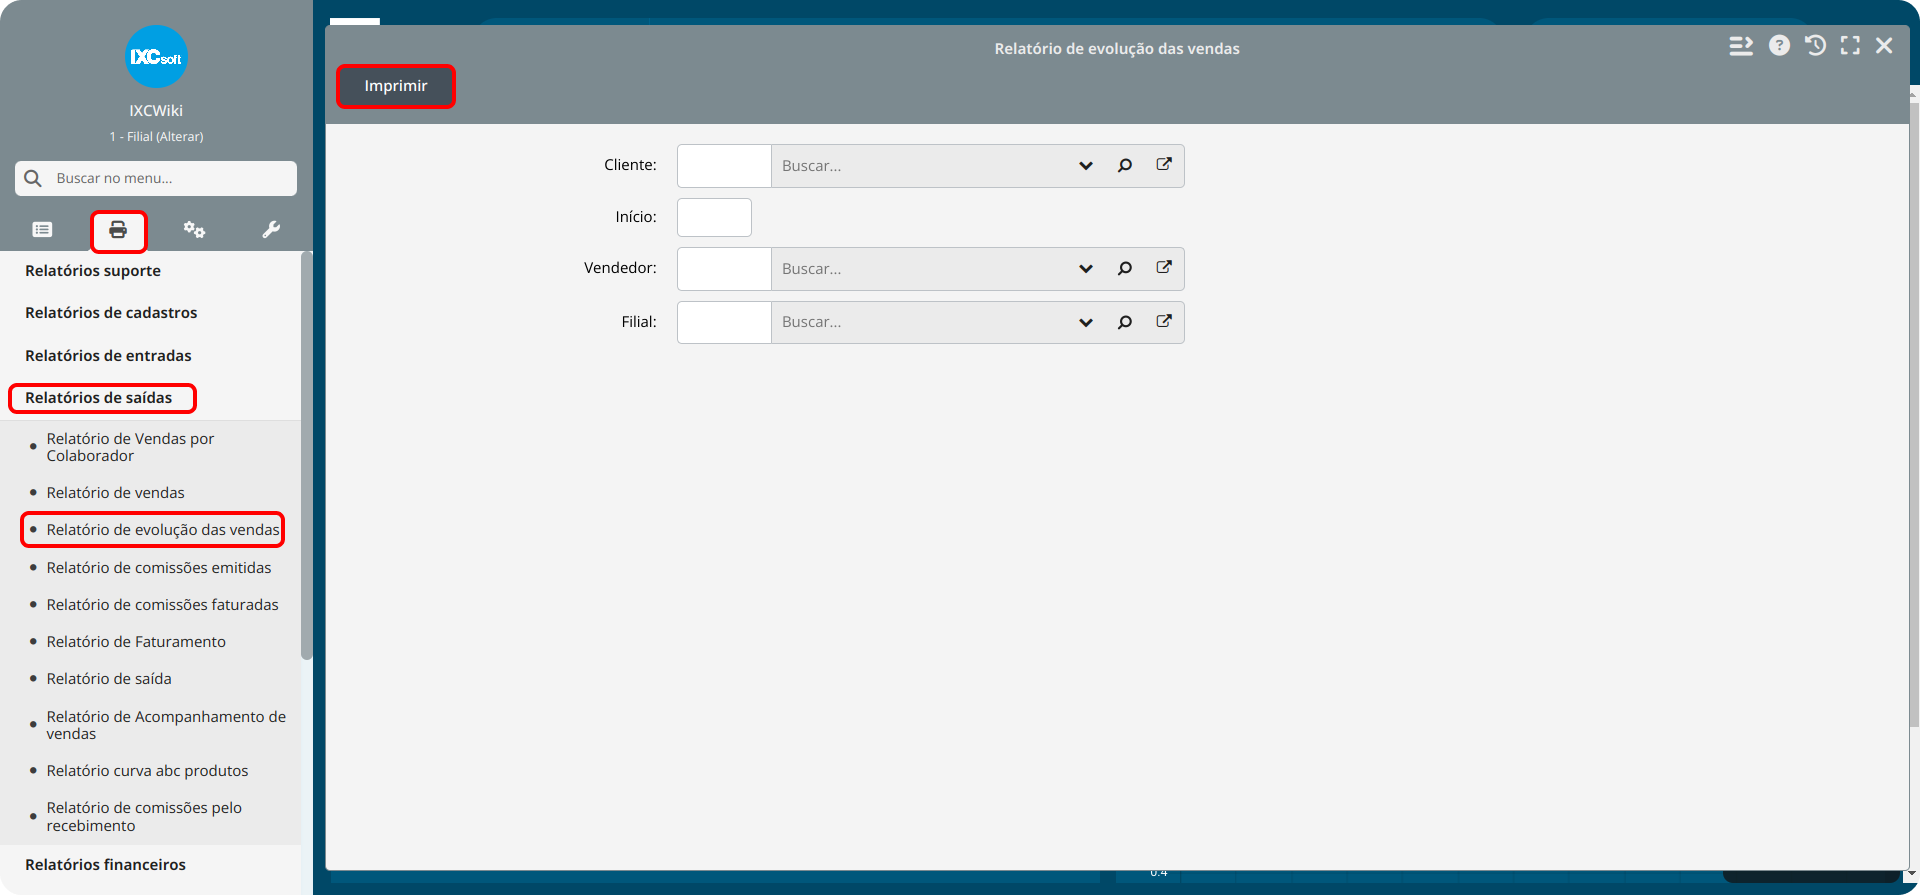The image size is (1920, 895).
Task: Open Vendedor record in new window icon
Action: pyautogui.click(x=1164, y=268)
